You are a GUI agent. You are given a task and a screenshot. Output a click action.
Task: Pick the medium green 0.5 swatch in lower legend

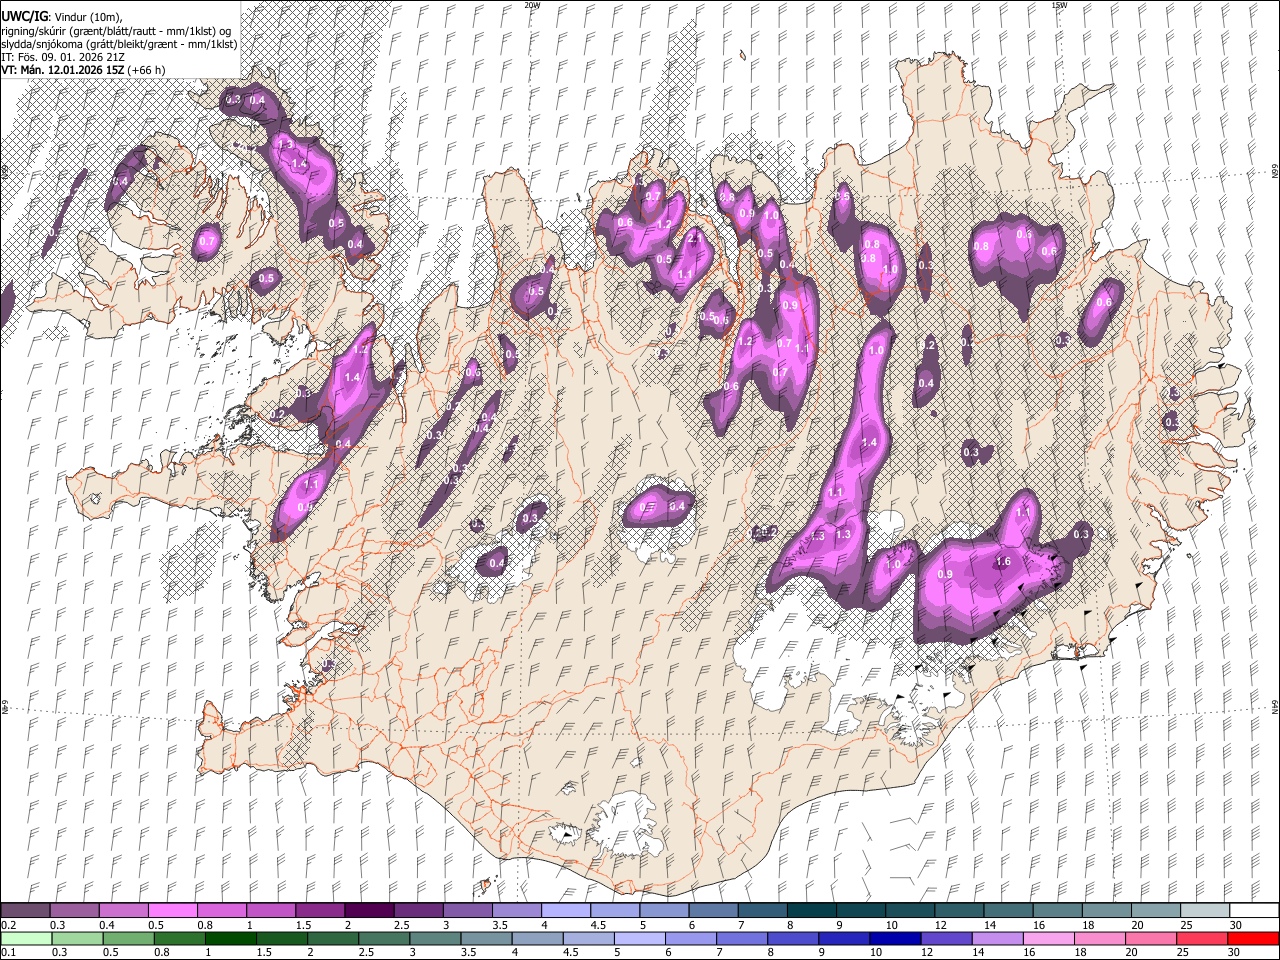128,938
